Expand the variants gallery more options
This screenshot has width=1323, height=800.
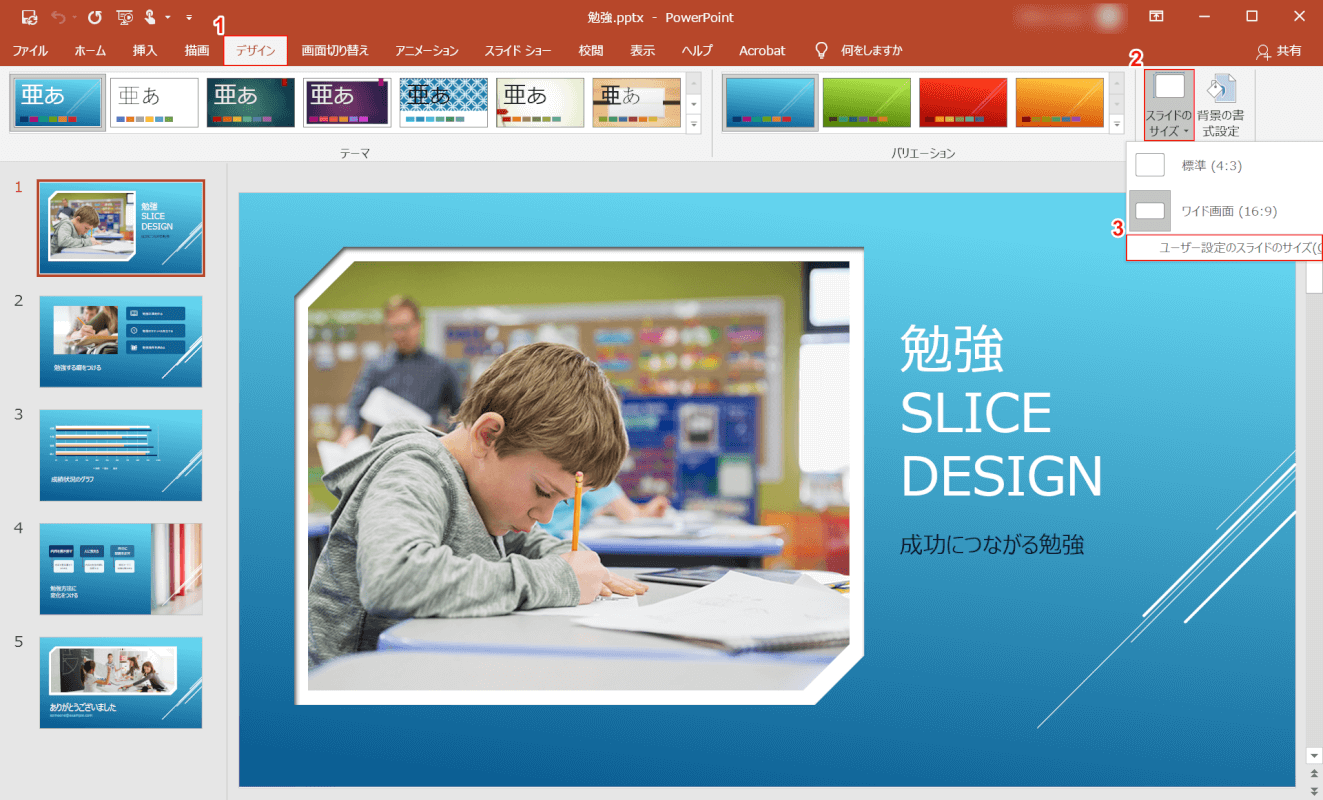(x=1116, y=124)
